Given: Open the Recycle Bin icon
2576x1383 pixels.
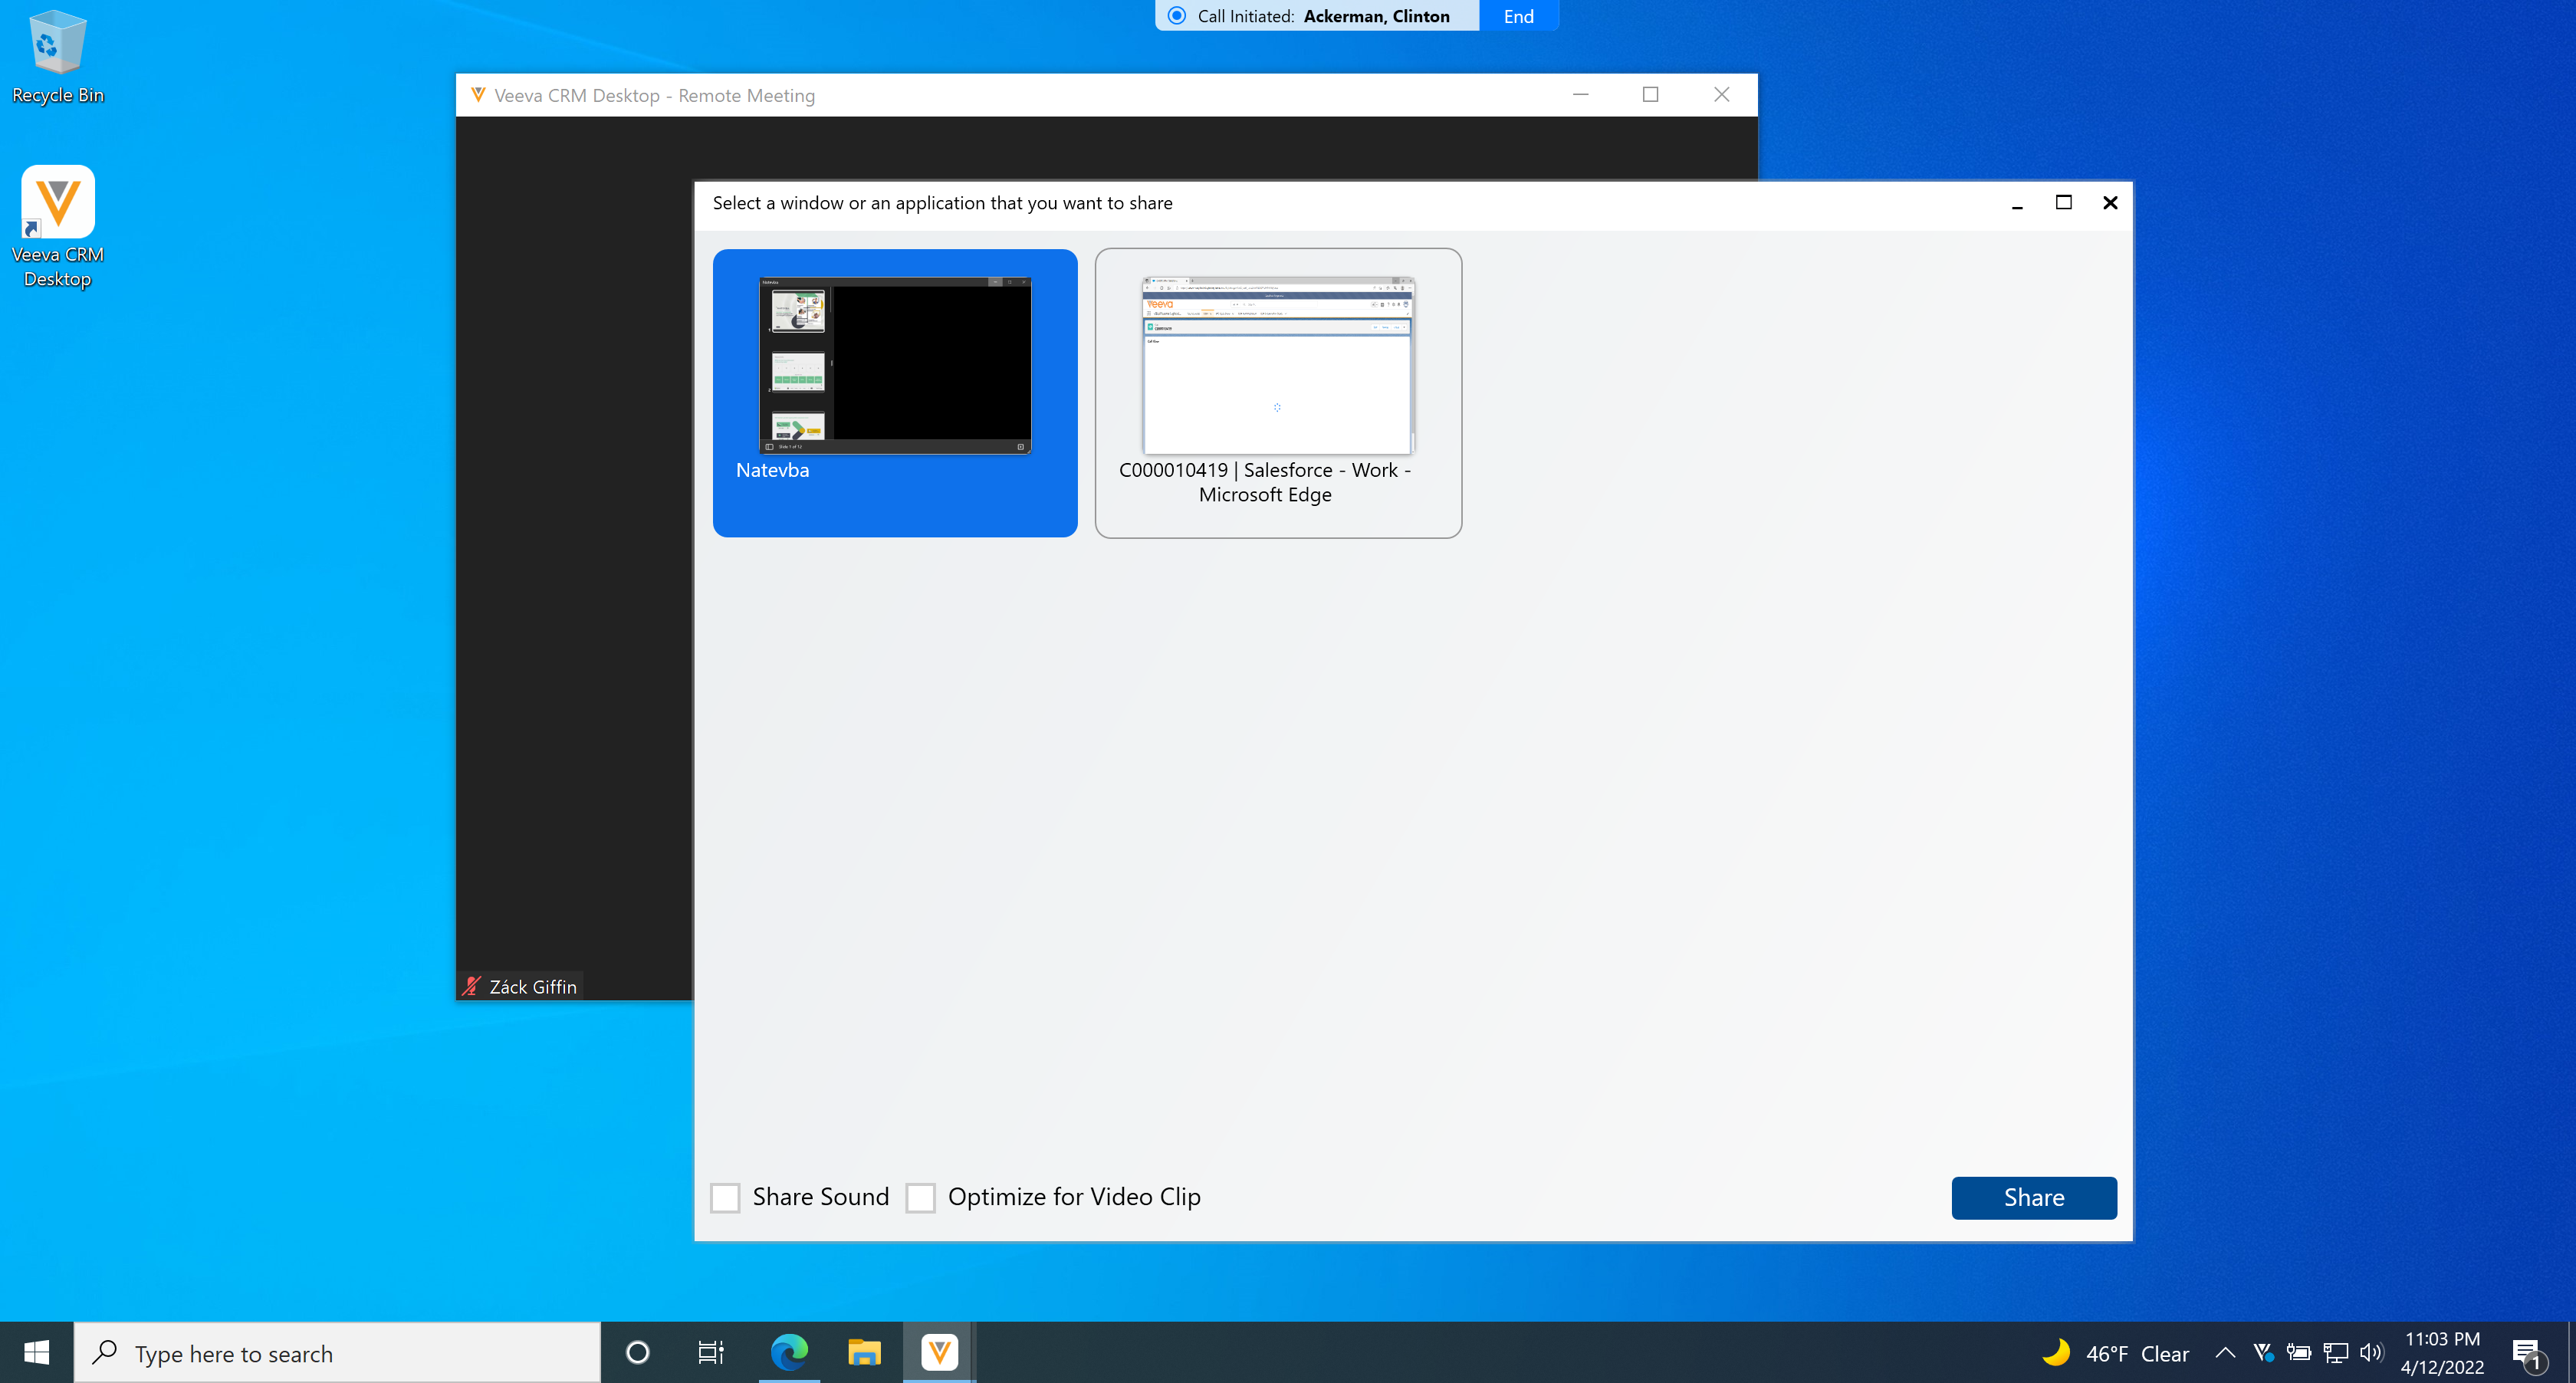Looking at the screenshot, I should tap(57, 45).
